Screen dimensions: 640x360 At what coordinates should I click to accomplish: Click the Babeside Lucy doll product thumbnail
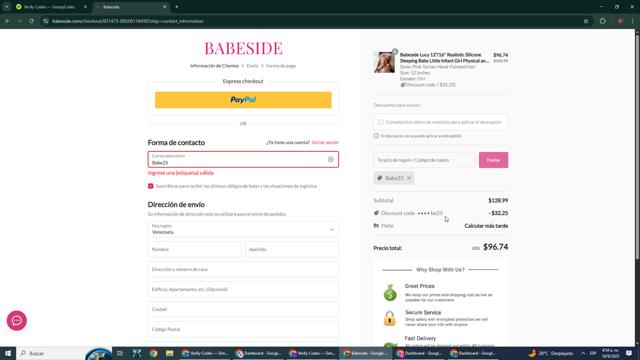click(x=384, y=62)
